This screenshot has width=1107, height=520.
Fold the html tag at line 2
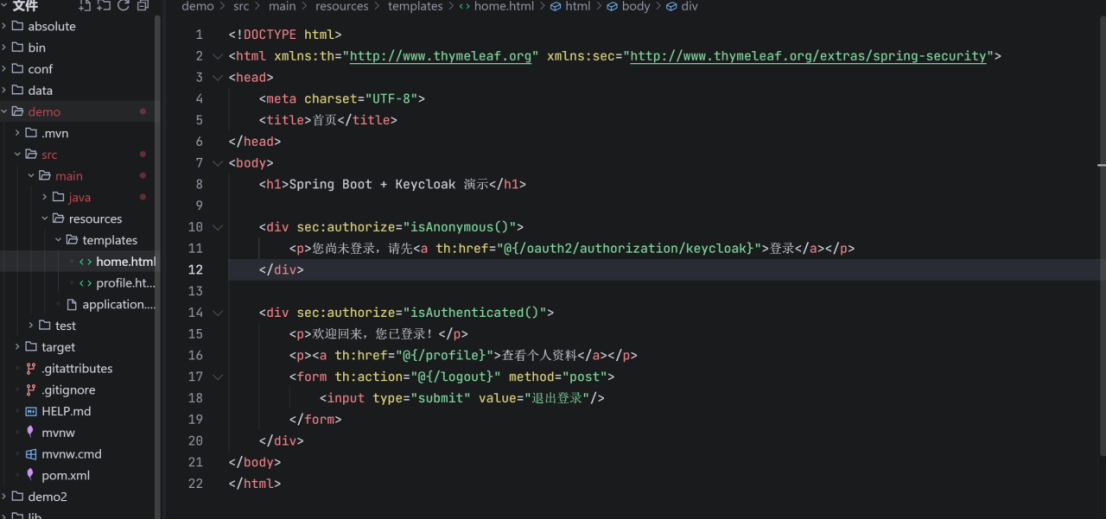(x=217, y=56)
